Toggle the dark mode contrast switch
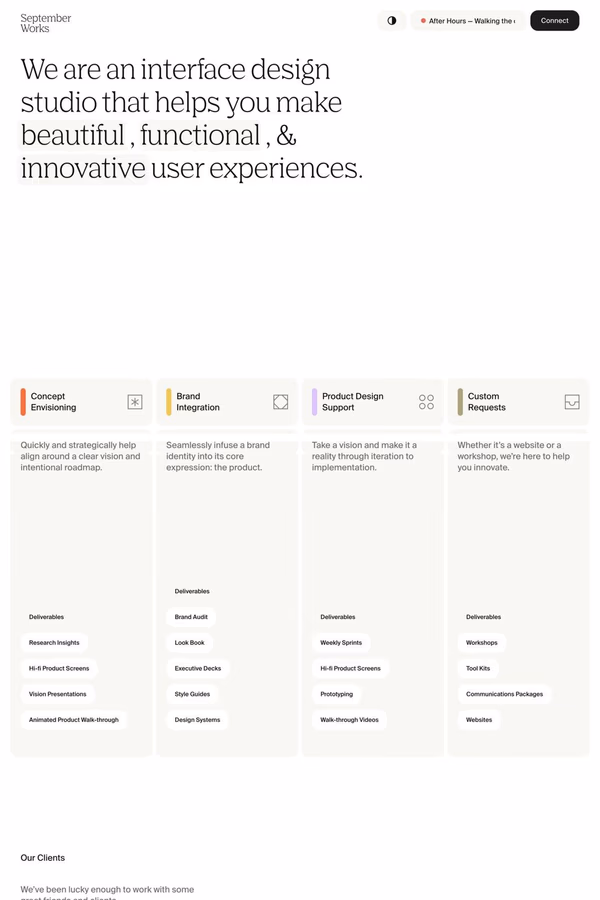 pos(391,20)
